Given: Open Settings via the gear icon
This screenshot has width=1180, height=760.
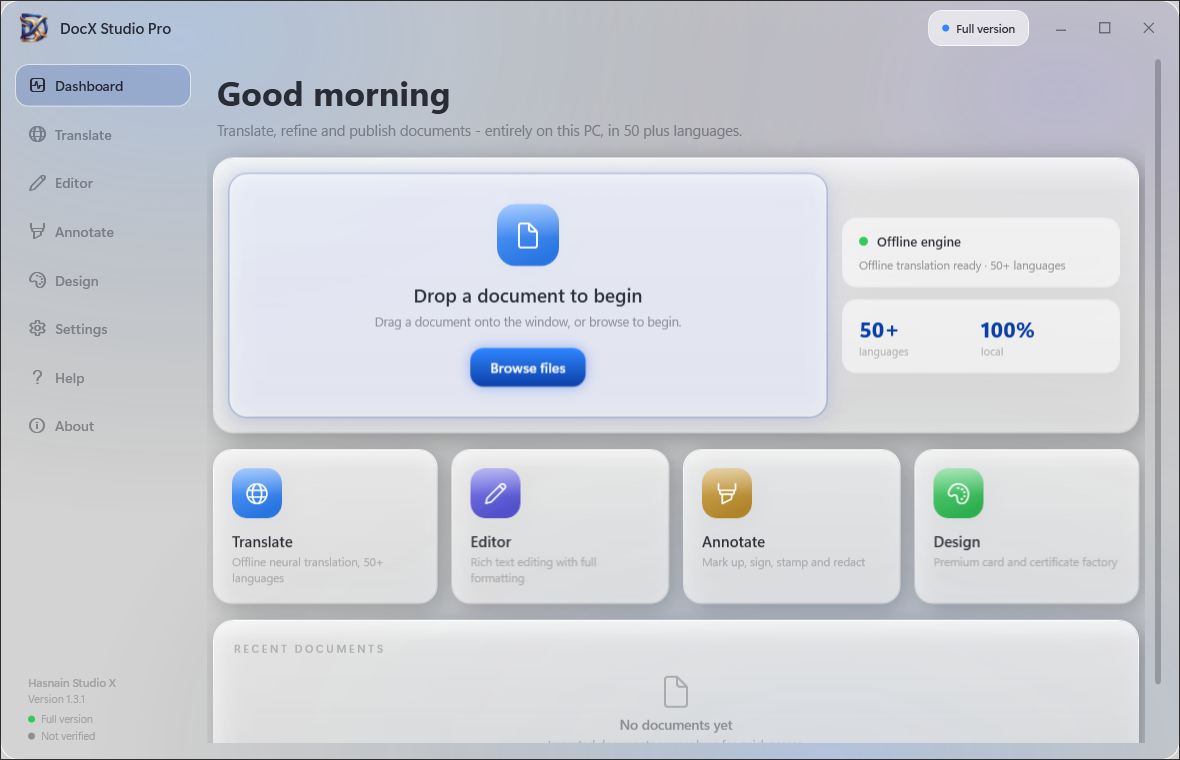Looking at the screenshot, I should tap(37, 329).
